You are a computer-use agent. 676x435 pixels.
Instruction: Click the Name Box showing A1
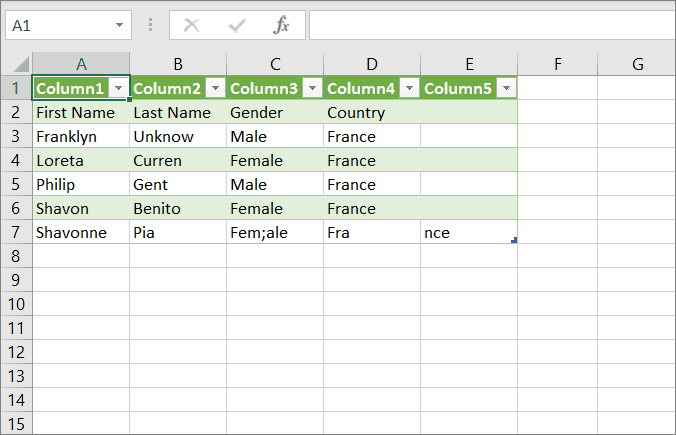pyautogui.click(x=58, y=25)
